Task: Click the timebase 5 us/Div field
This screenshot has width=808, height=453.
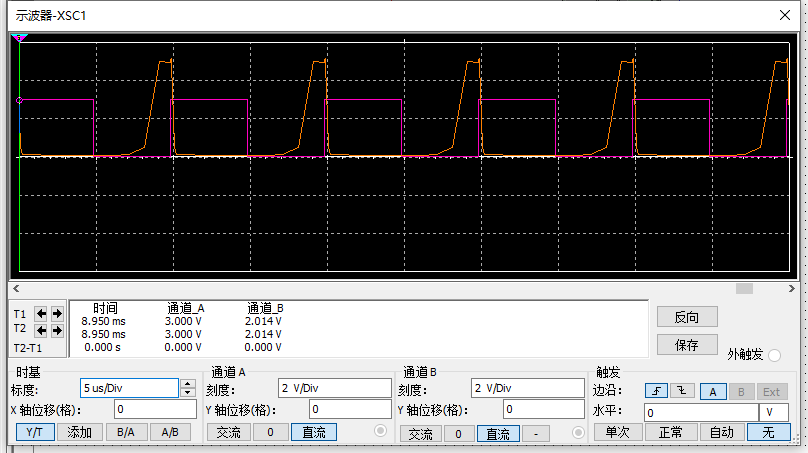Action: coord(129,388)
